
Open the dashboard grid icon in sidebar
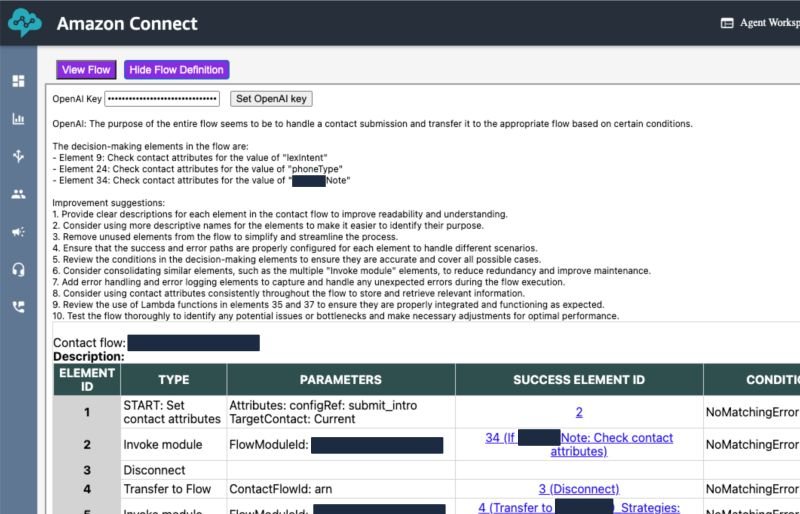point(18,81)
